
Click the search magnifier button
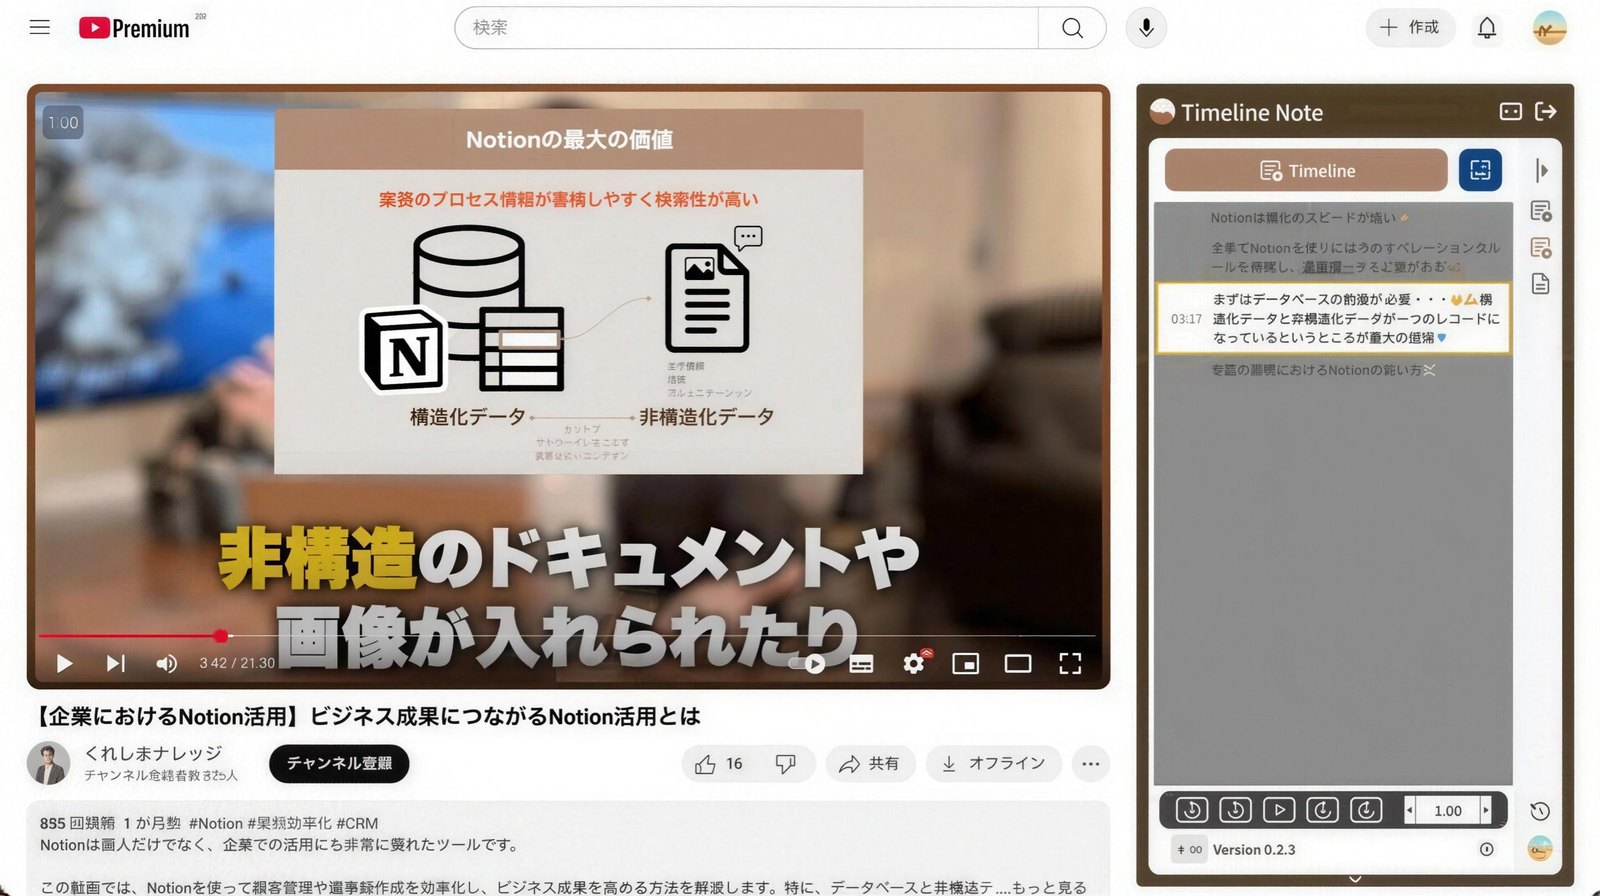coord(1072,28)
